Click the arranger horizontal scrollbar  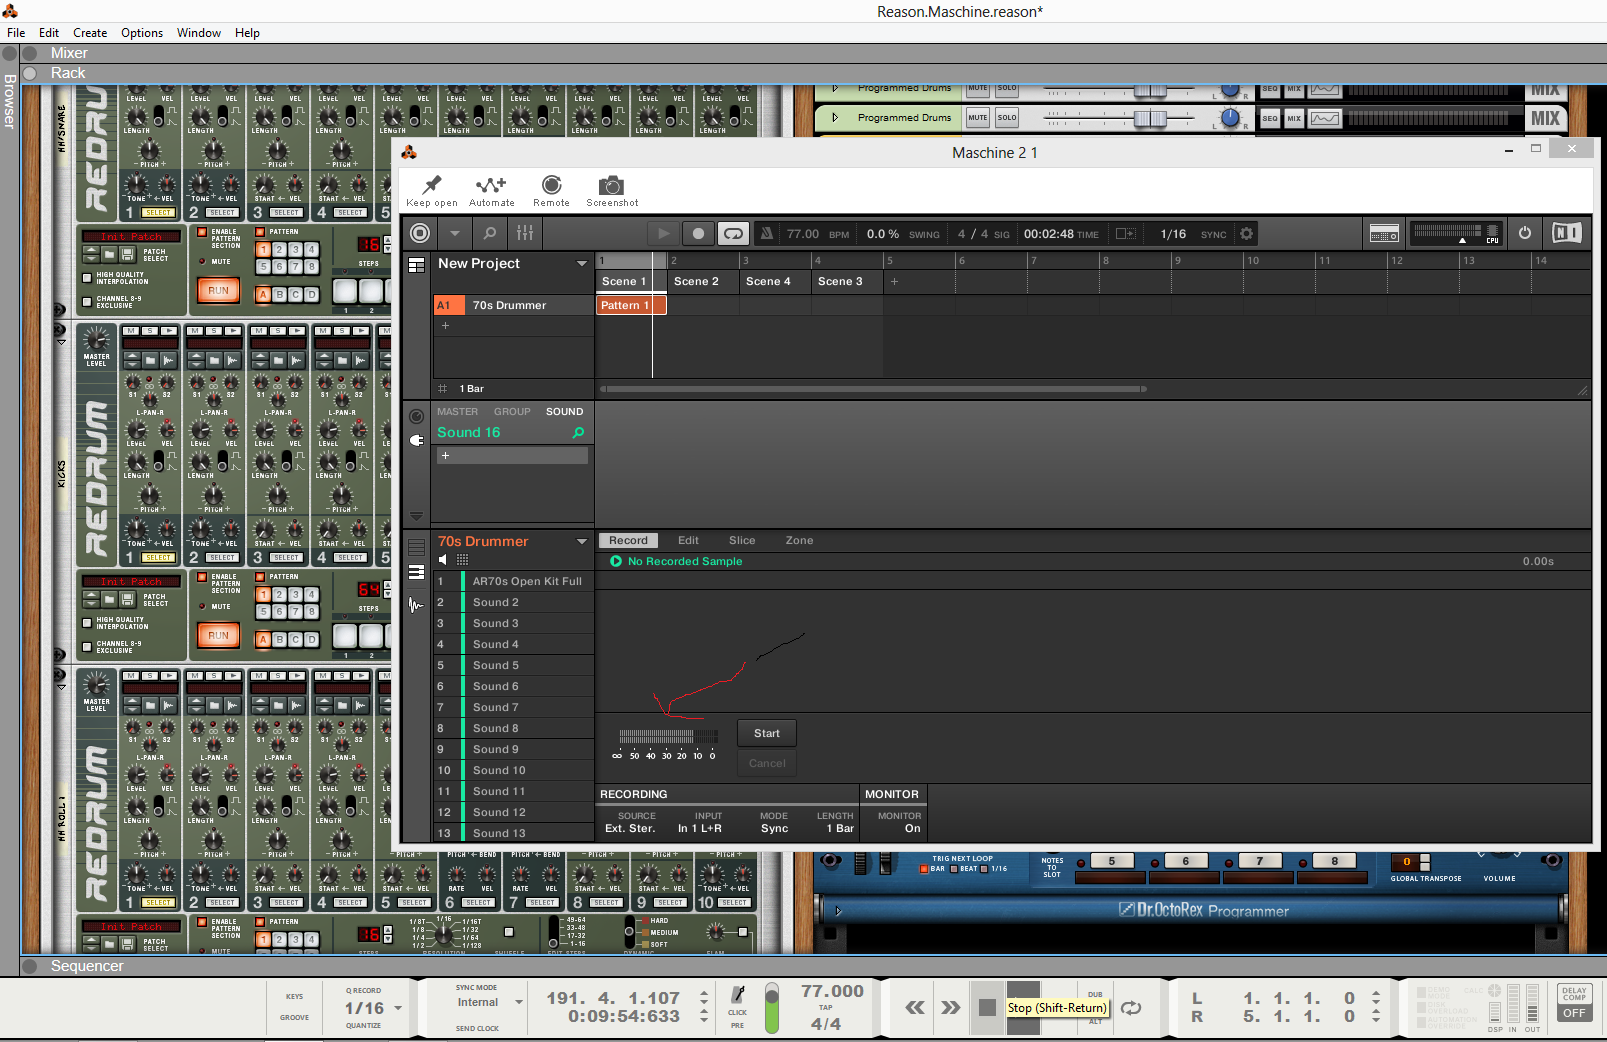[x=872, y=389]
